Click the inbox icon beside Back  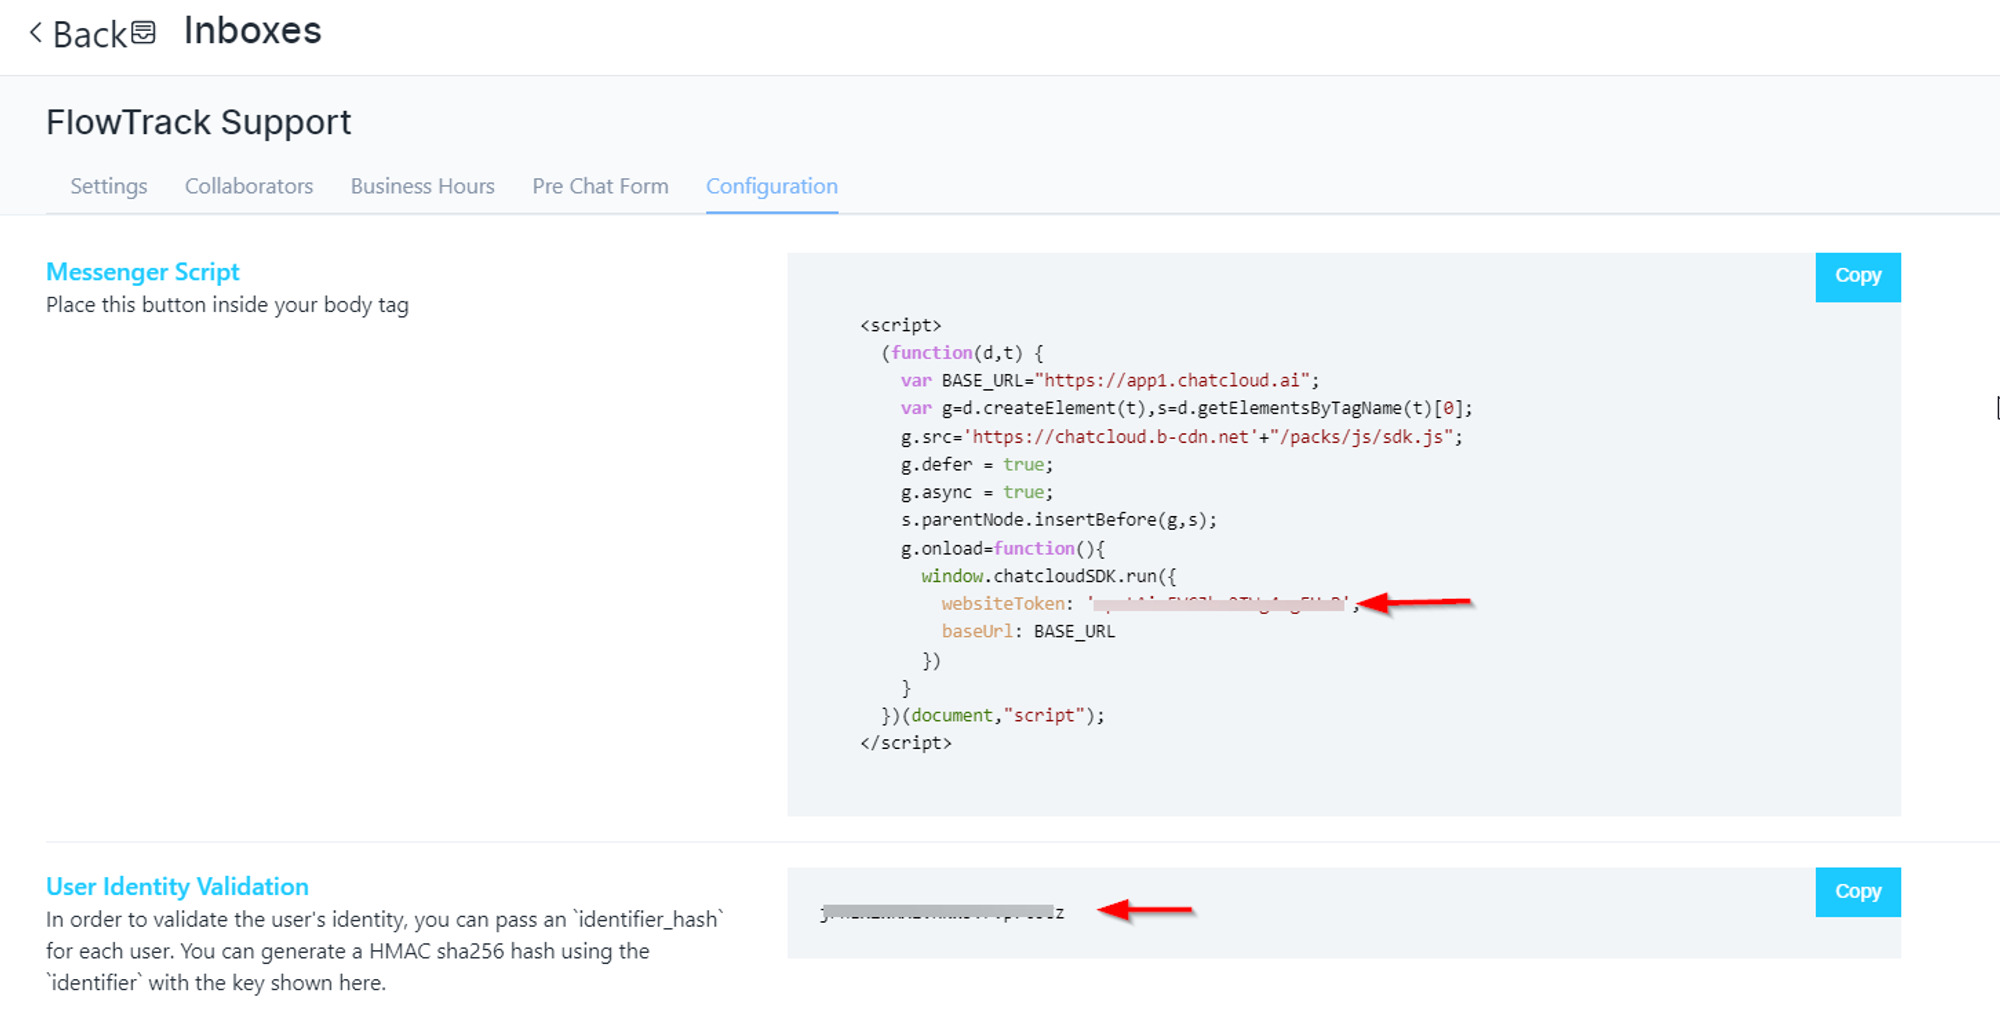click(144, 33)
